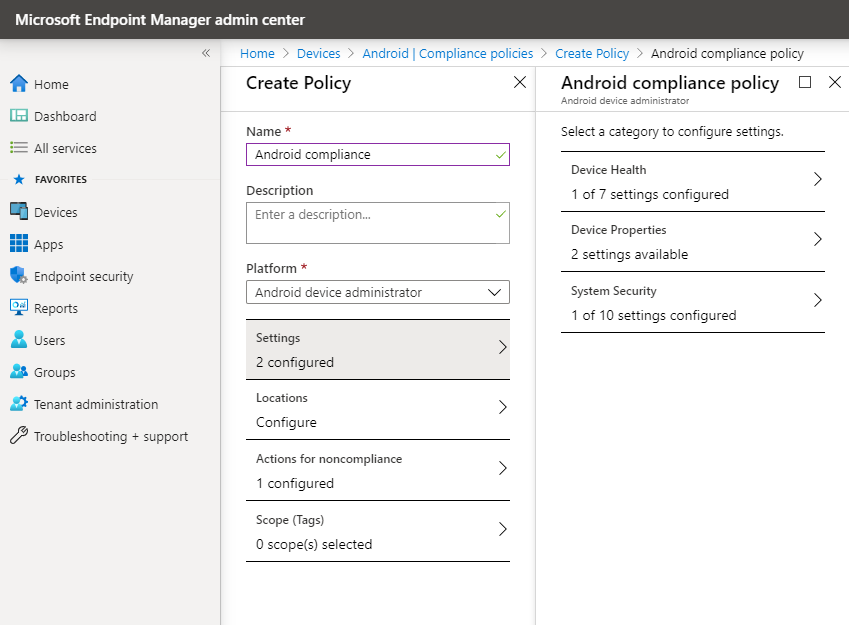Expand the Locations Configure row
Viewport: 849px width, 625px height.
pos(378,409)
